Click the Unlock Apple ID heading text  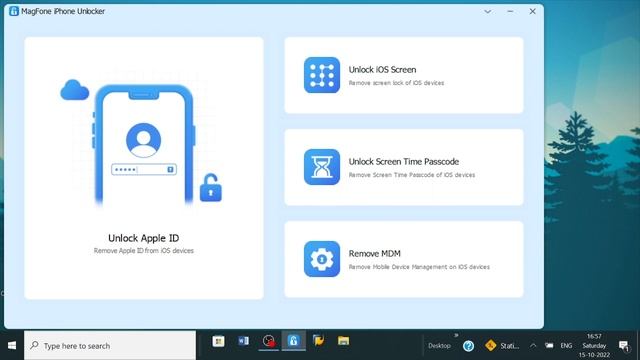[x=144, y=238]
